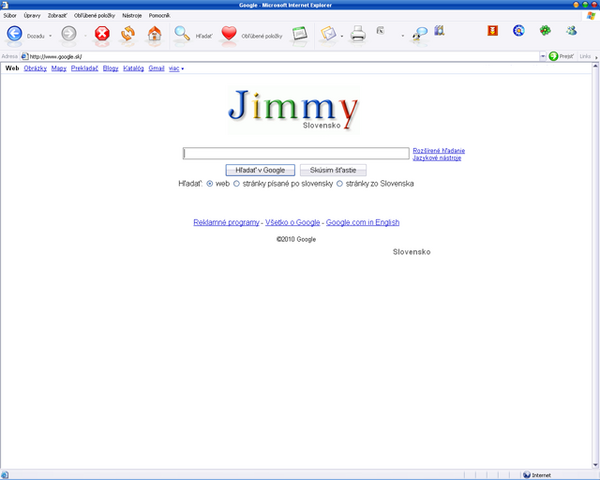600x480 pixels.
Task: Open the 'Všetko o Google' link
Action: pos(293,223)
